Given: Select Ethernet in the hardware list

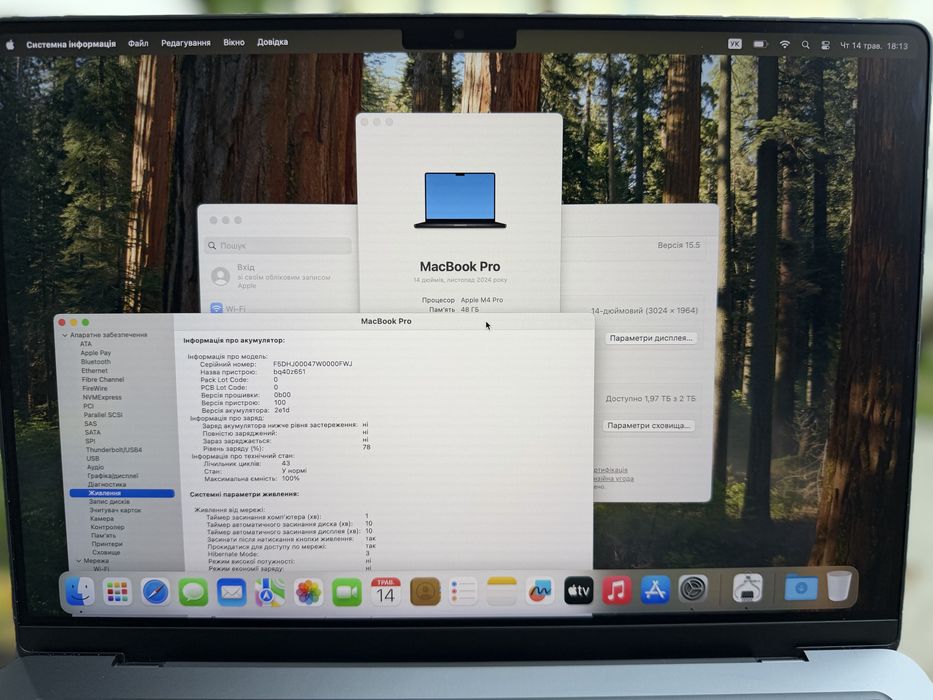Looking at the screenshot, I should click(95, 370).
